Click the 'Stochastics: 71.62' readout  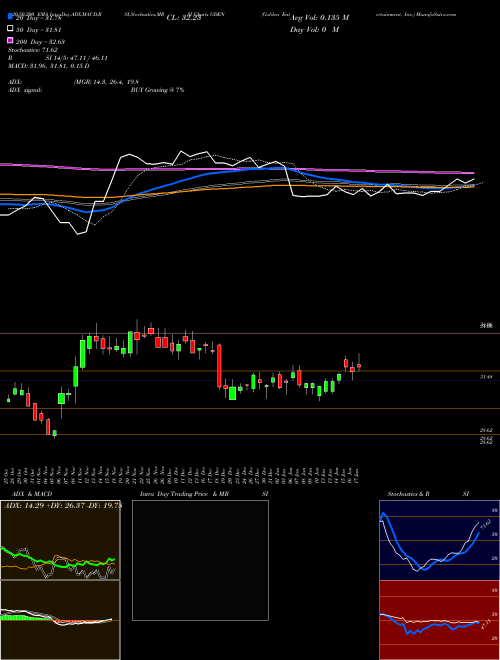pos(33,50)
